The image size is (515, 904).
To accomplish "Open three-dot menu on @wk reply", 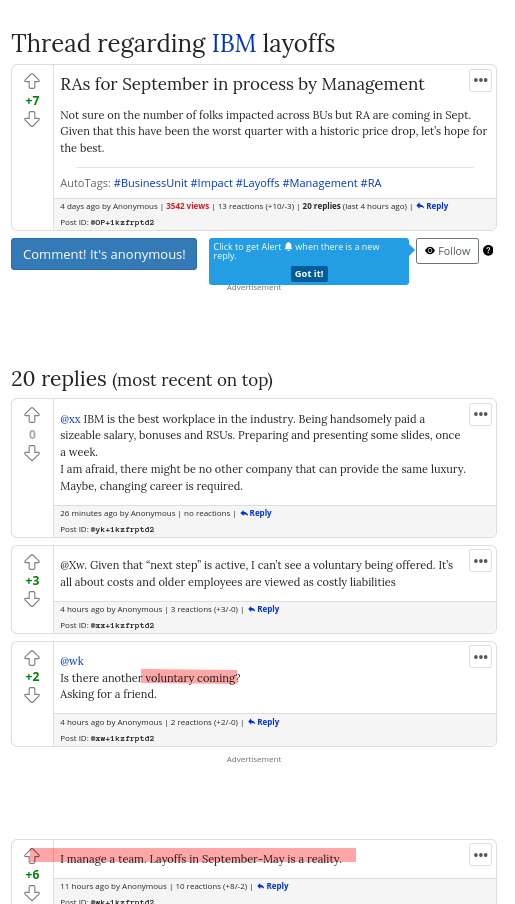I will pos(480,657).
